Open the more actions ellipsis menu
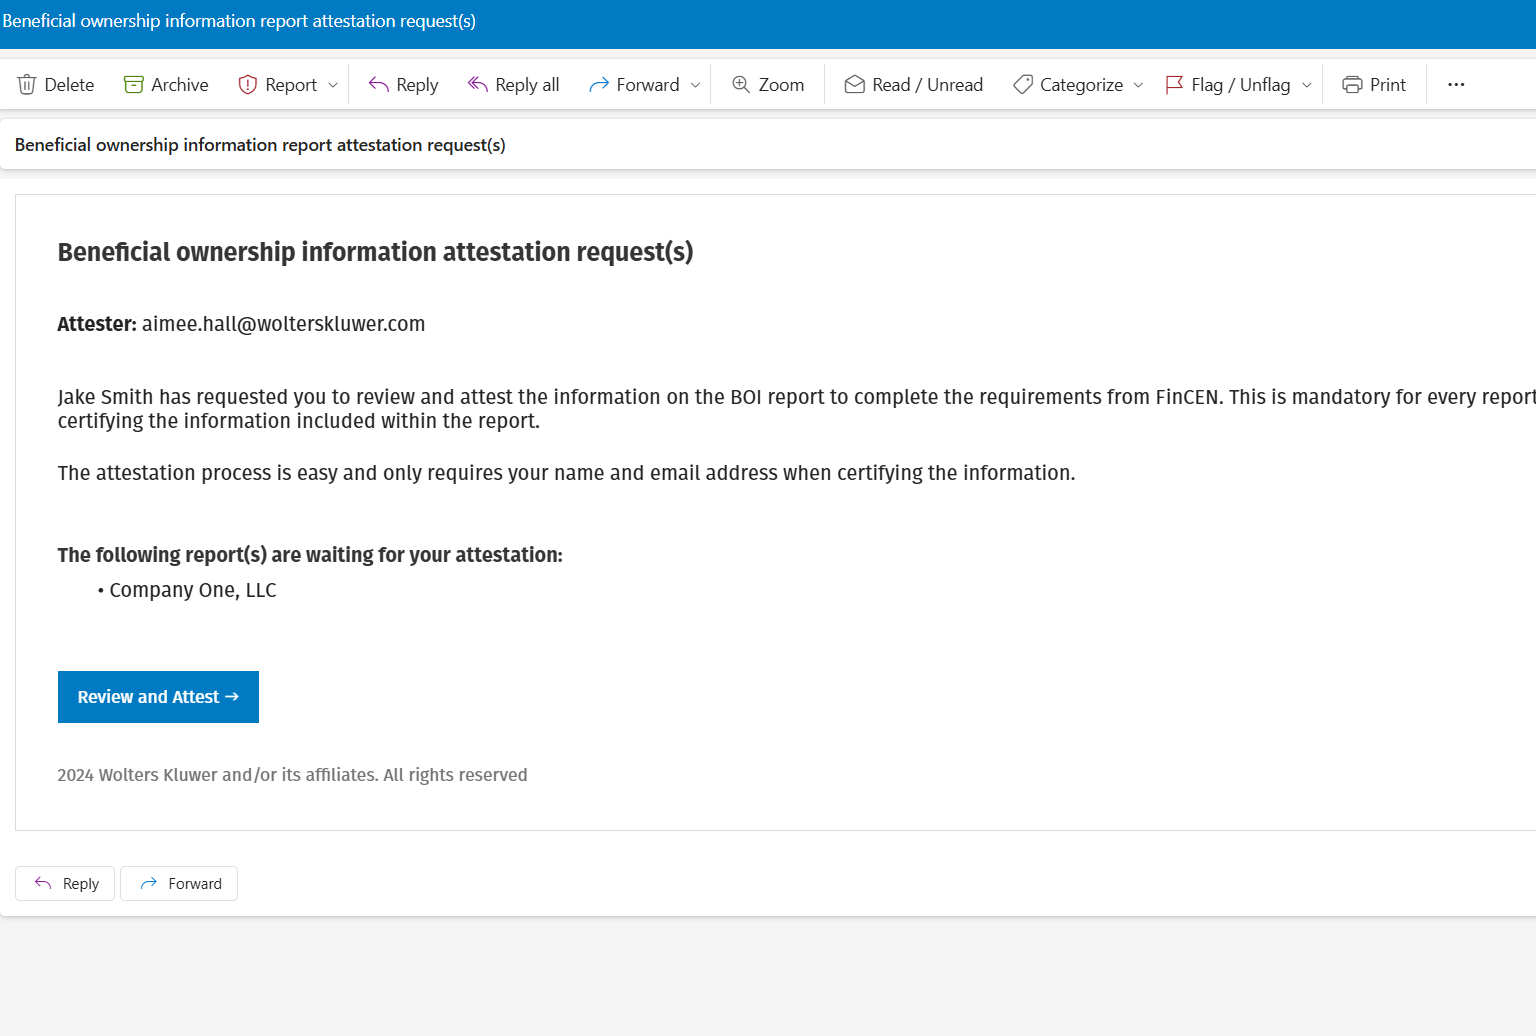 click(1456, 85)
